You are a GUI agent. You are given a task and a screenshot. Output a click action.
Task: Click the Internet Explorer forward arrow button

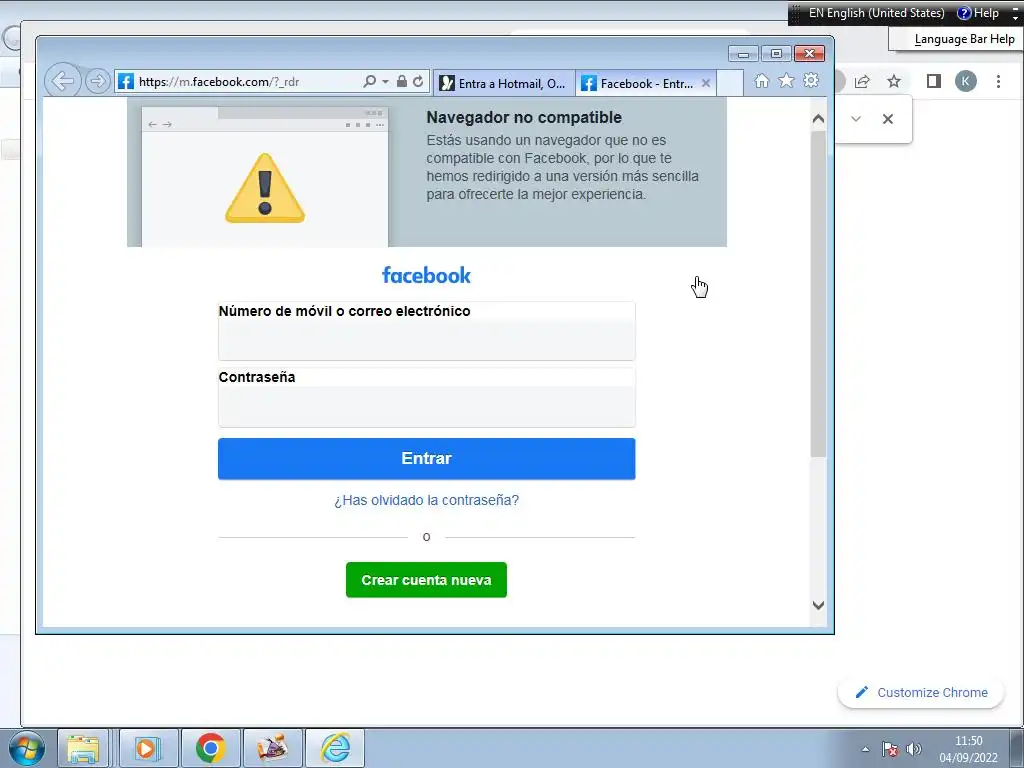97,82
